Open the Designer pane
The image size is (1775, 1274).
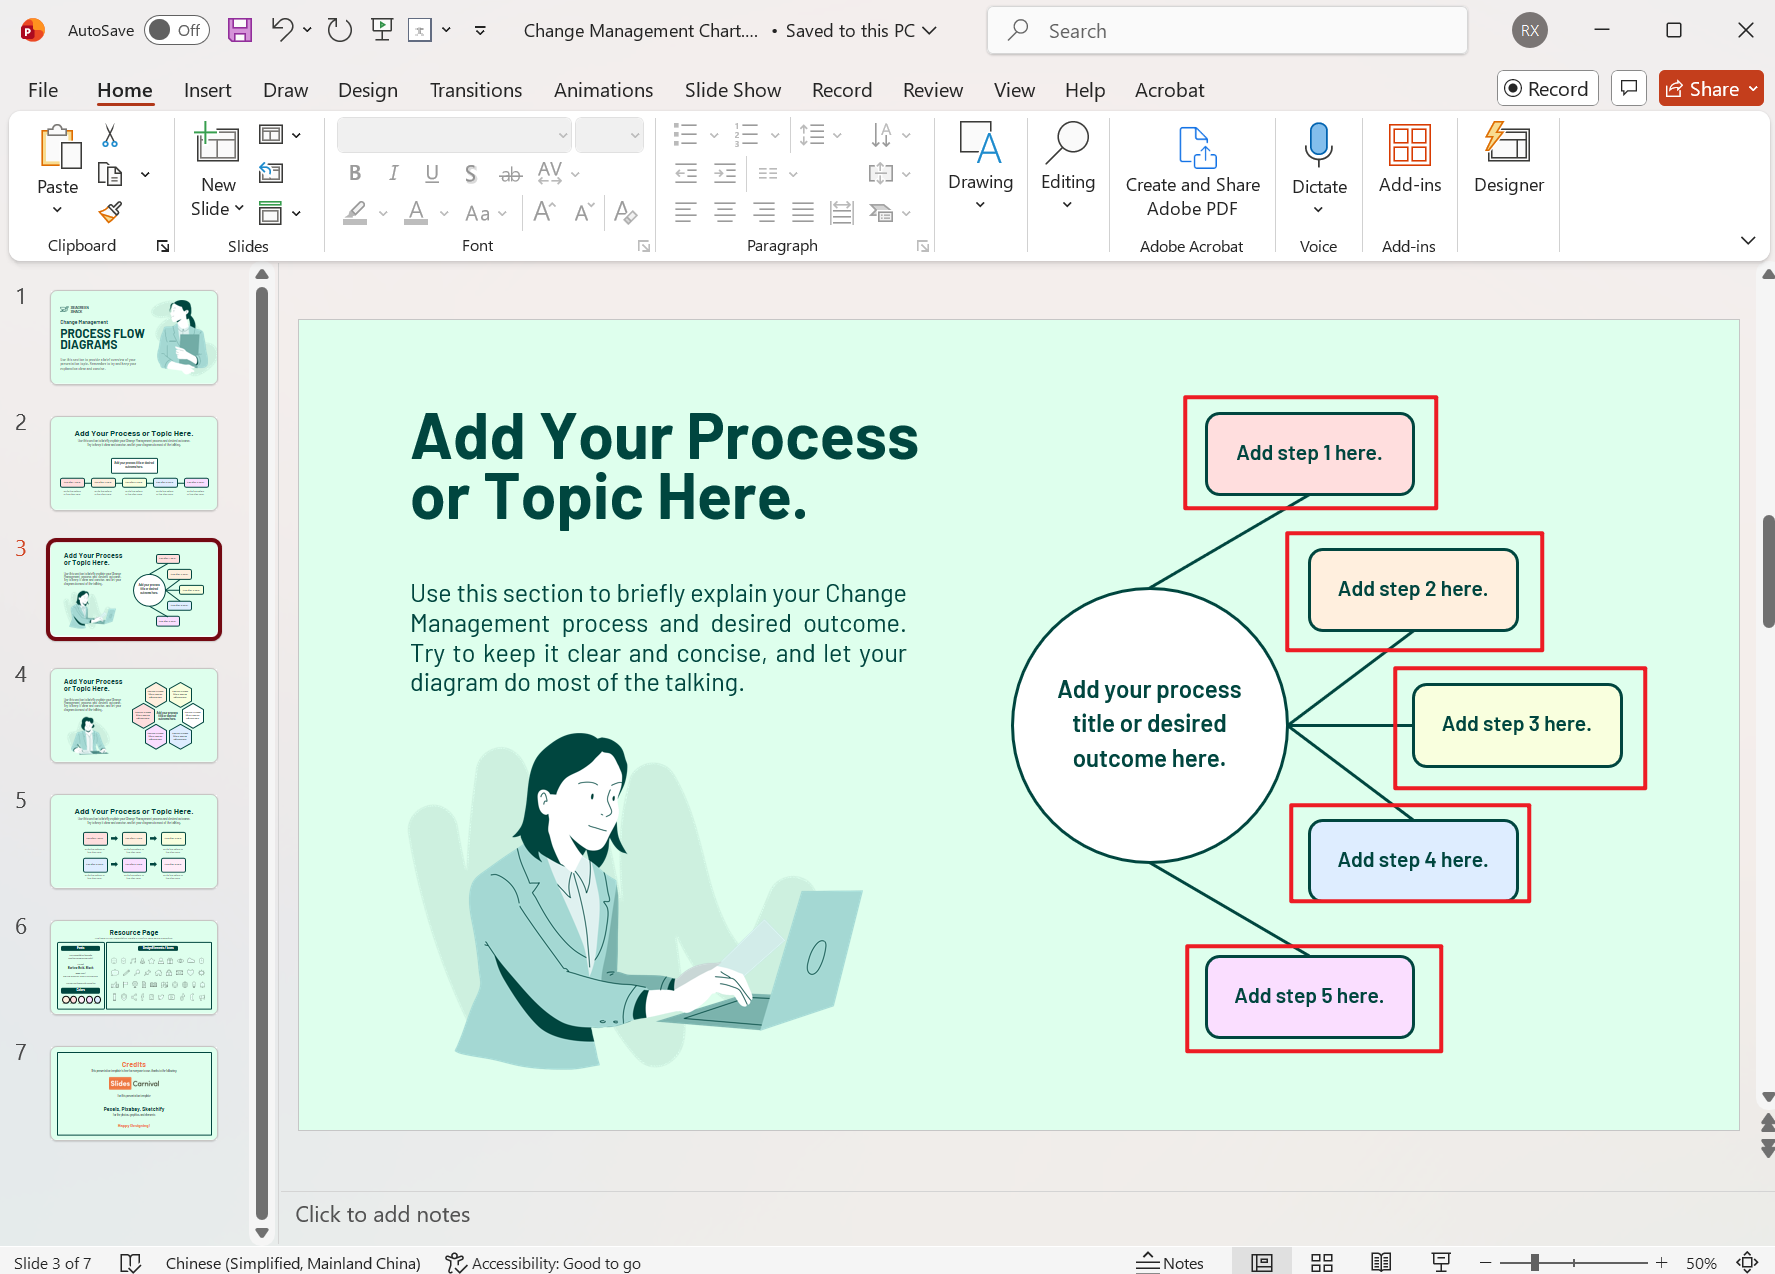click(x=1508, y=166)
